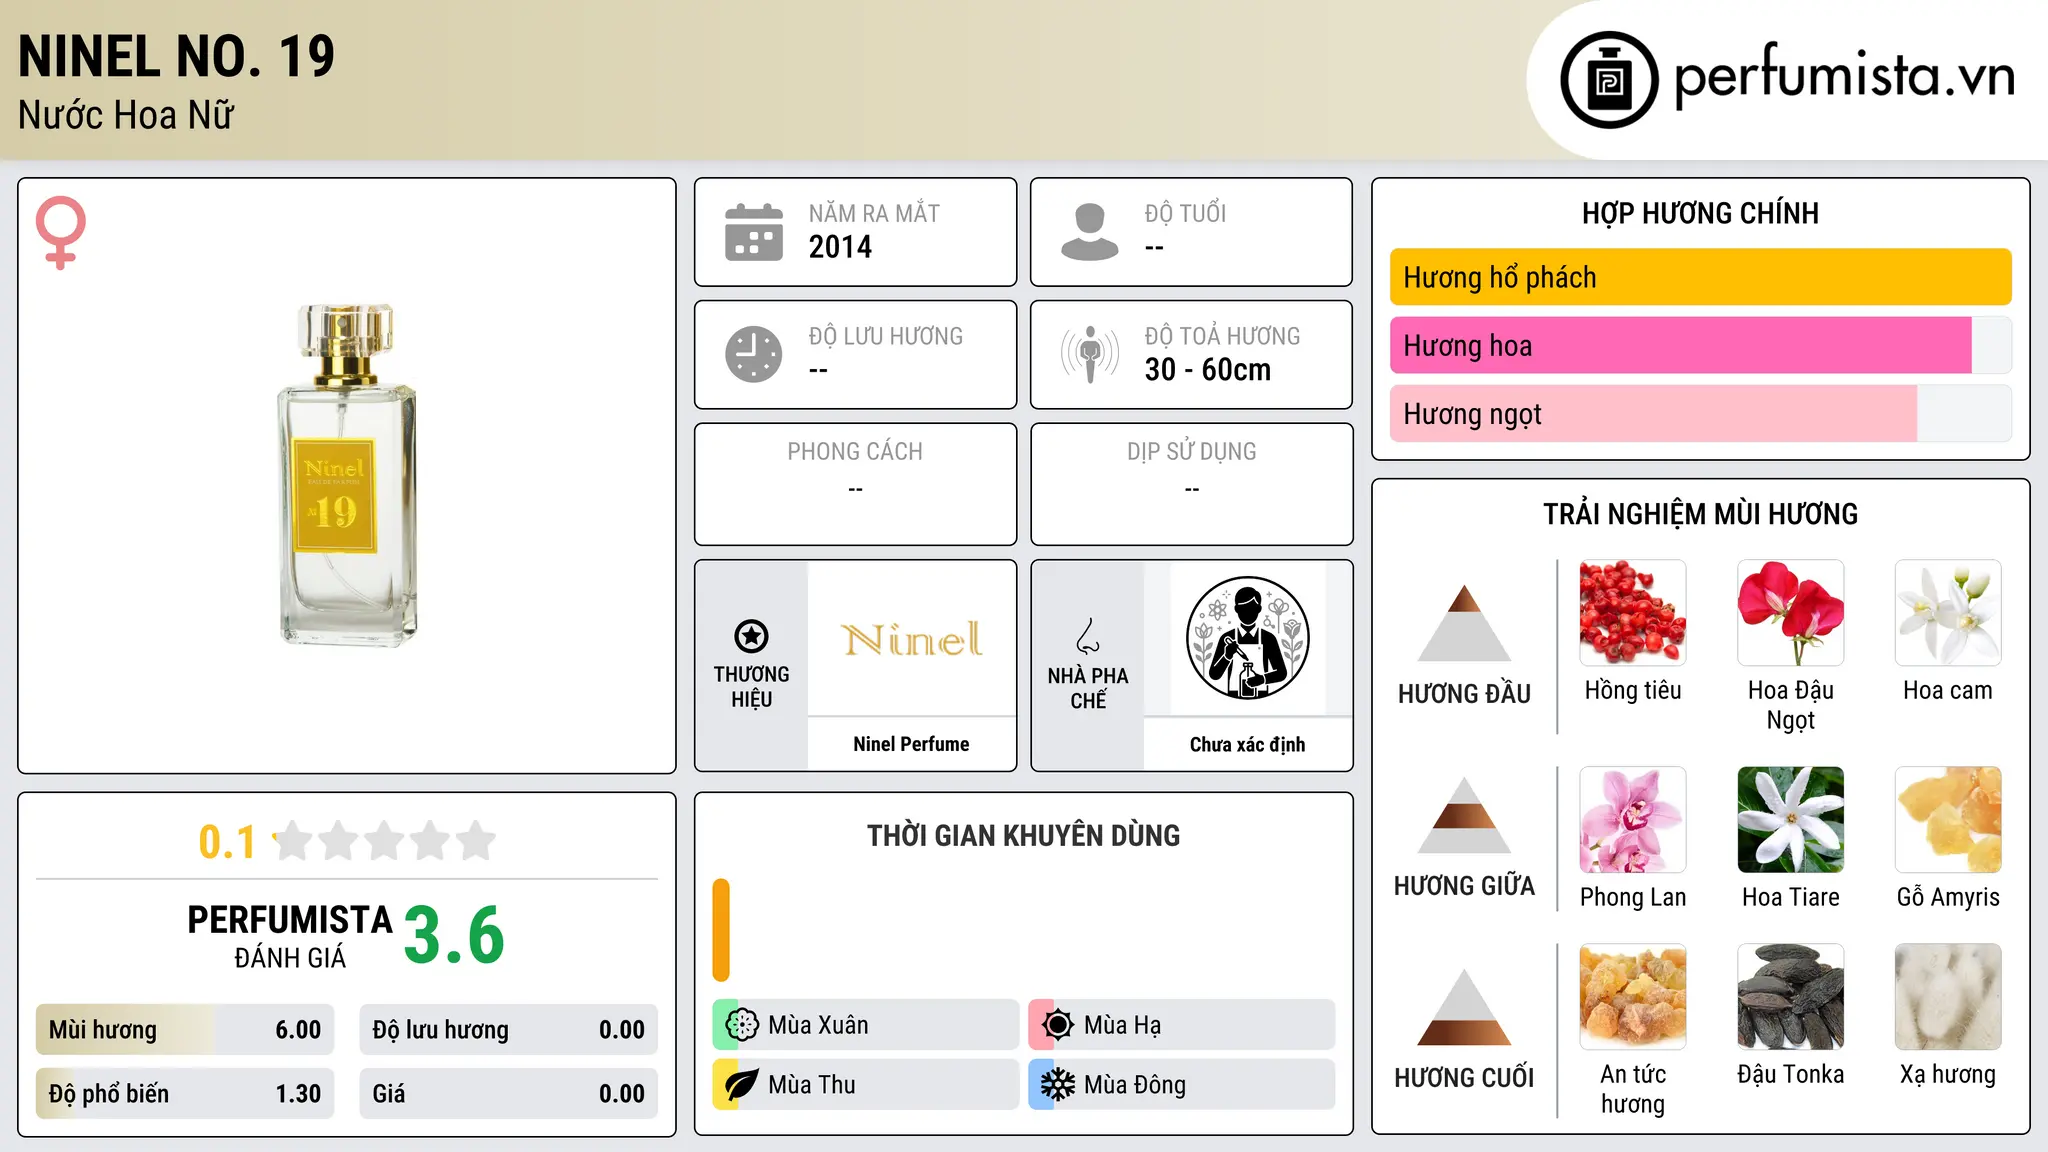
Task: Click the Mùi hương score bar
Action: [185, 1030]
